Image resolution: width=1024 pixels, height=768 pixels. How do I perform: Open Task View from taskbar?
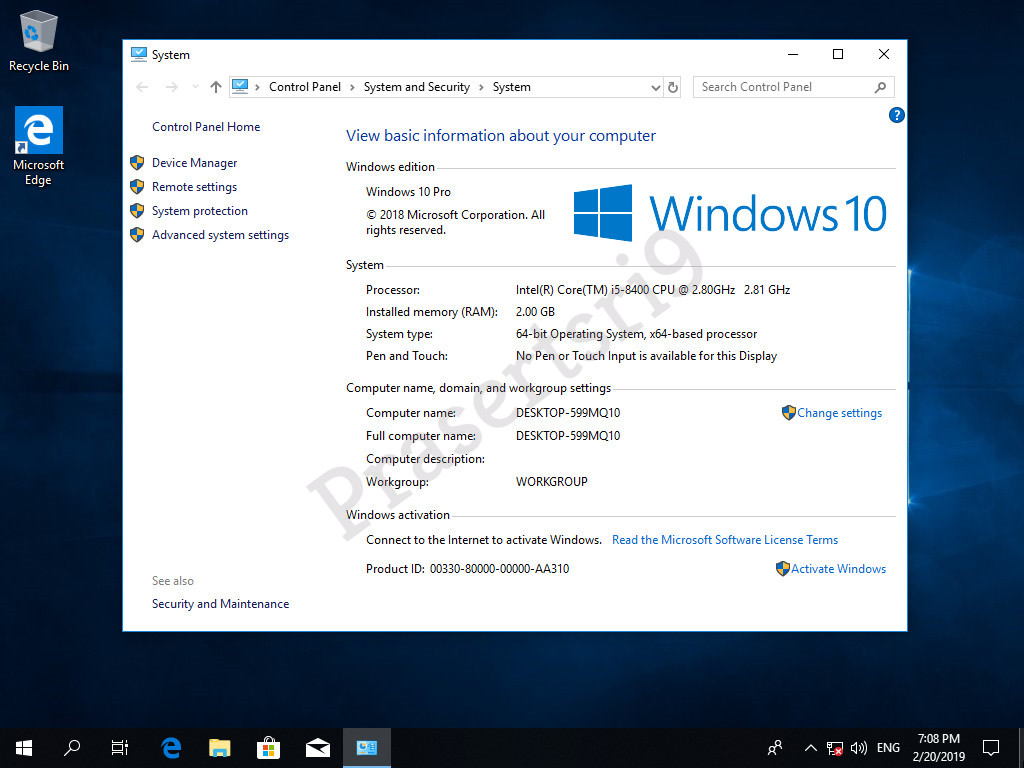point(120,748)
